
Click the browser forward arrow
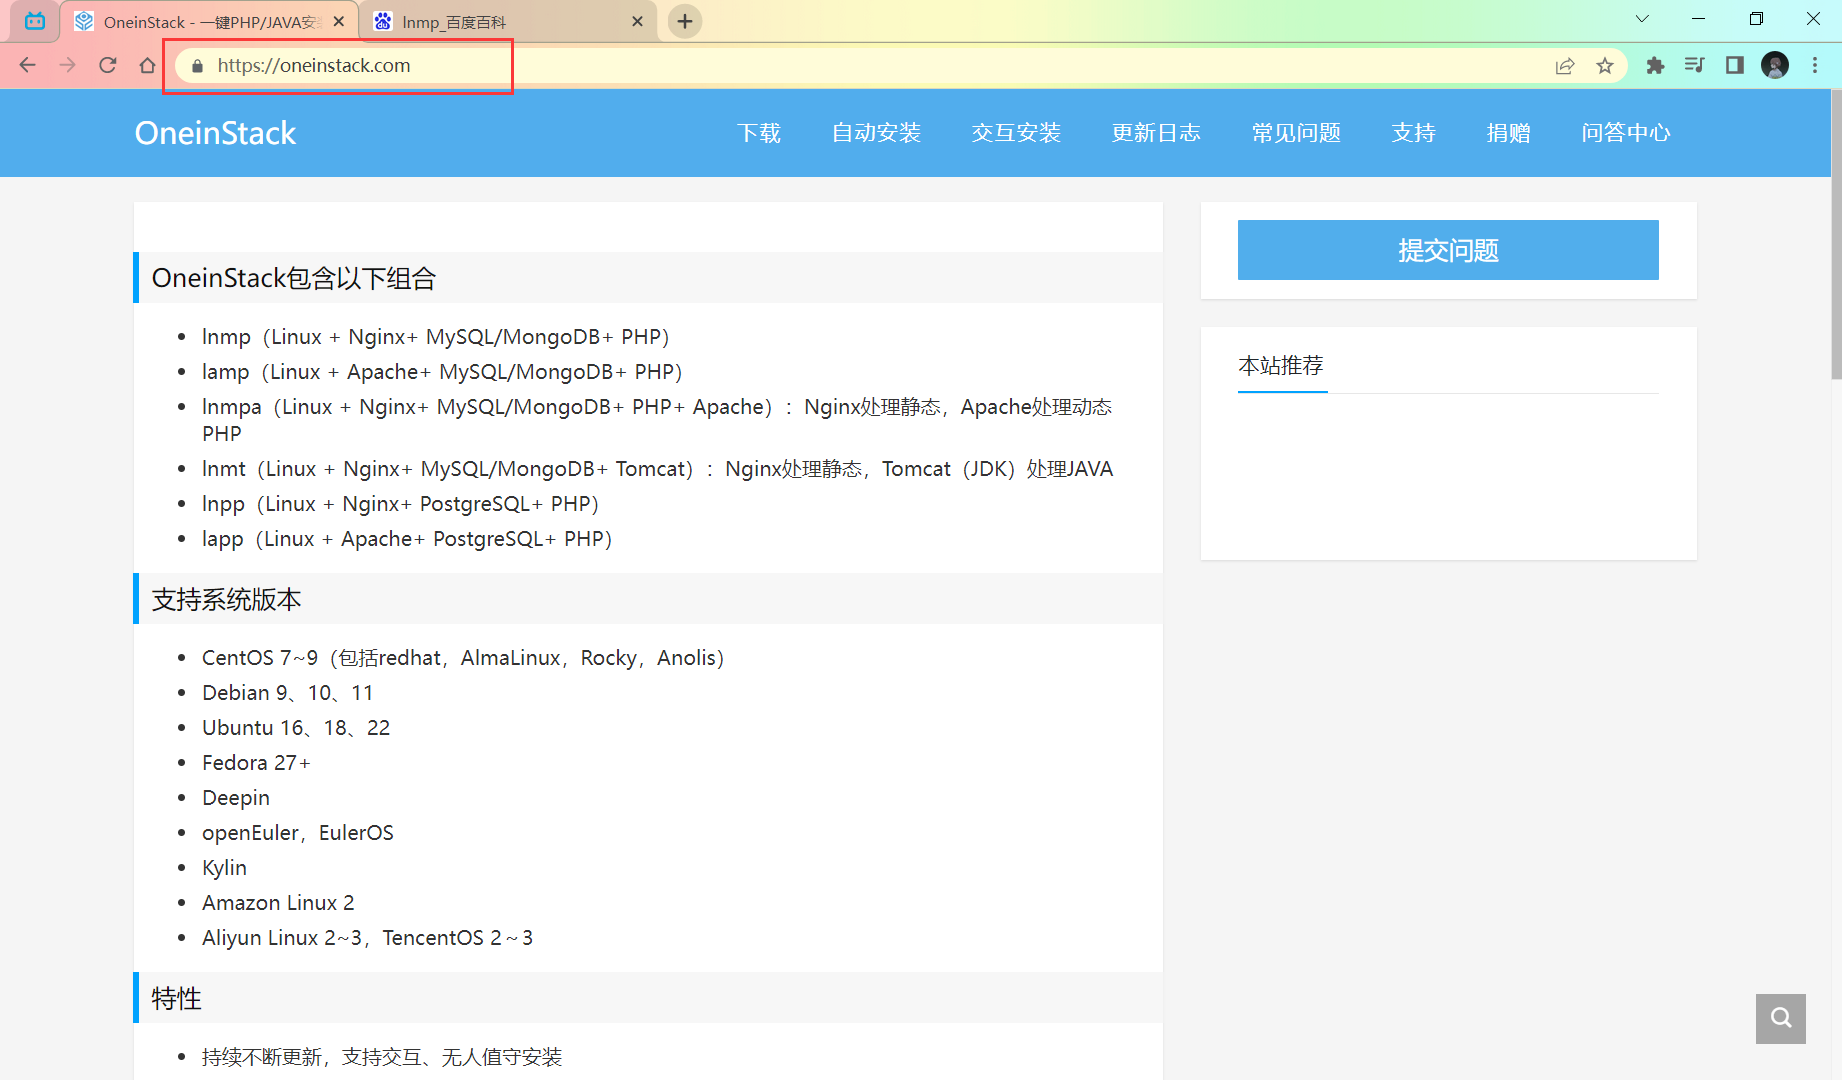click(x=67, y=65)
